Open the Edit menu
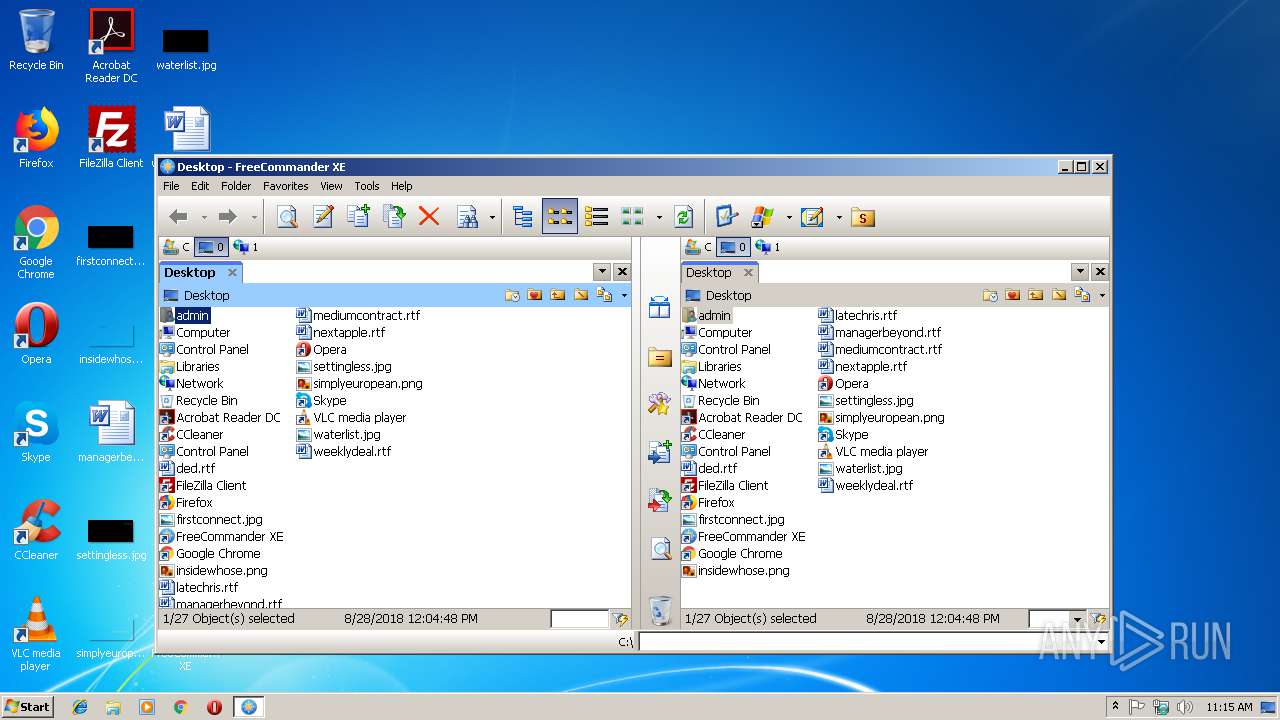 200,186
